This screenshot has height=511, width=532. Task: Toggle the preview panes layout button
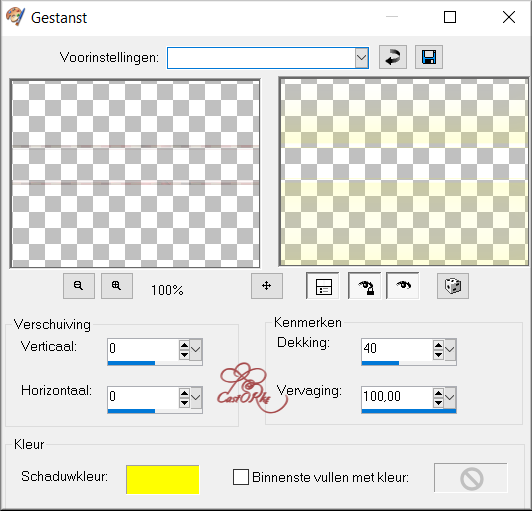[x=323, y=286]
